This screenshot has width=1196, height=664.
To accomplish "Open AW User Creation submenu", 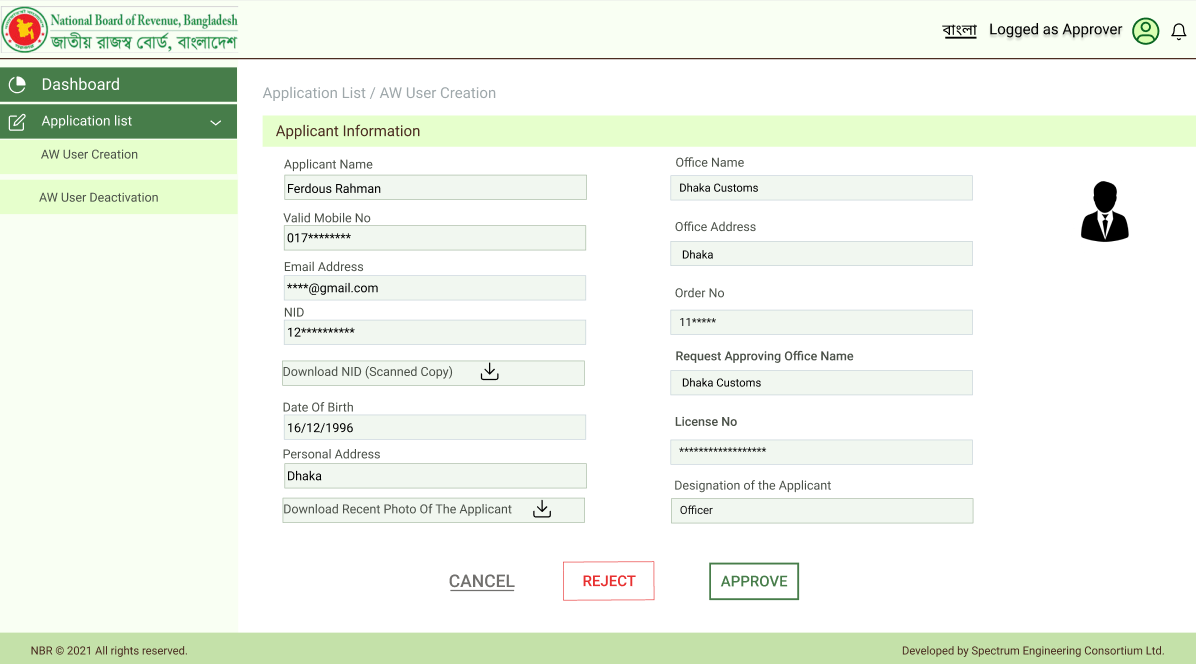I will click(118, 155).
